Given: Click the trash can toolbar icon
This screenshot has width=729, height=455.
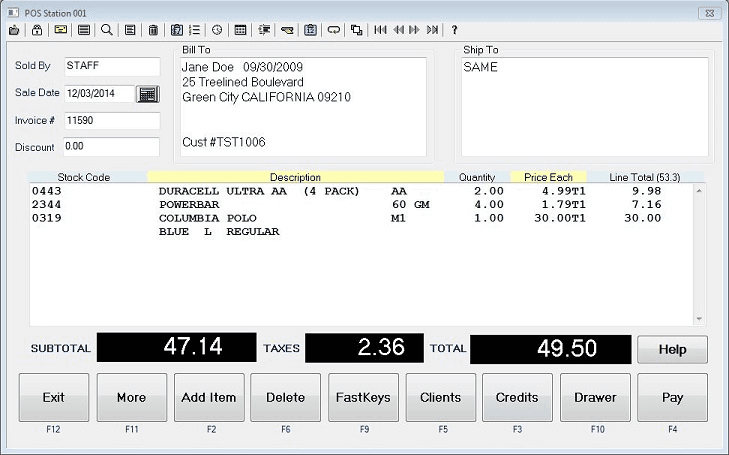Looking at the screenshot, I should pyautogui.click(x=153, y=30).
